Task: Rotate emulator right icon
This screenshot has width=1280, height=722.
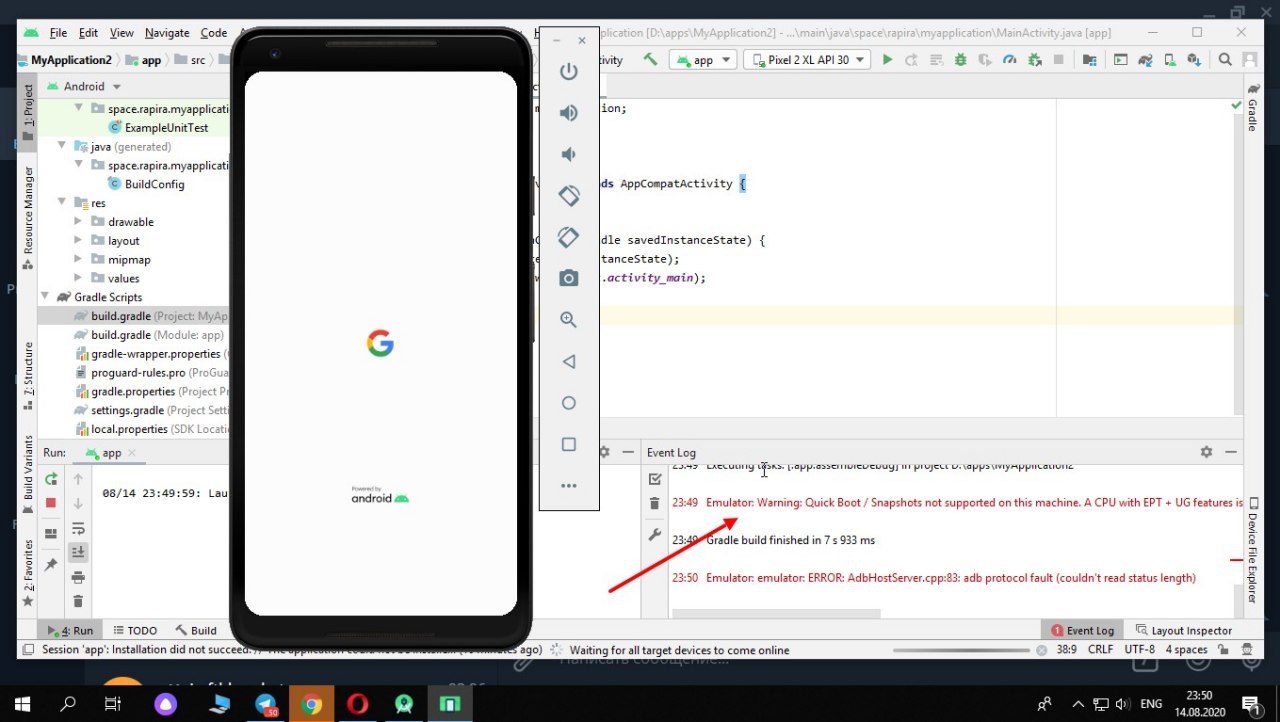Action: (x=569, y=237)
